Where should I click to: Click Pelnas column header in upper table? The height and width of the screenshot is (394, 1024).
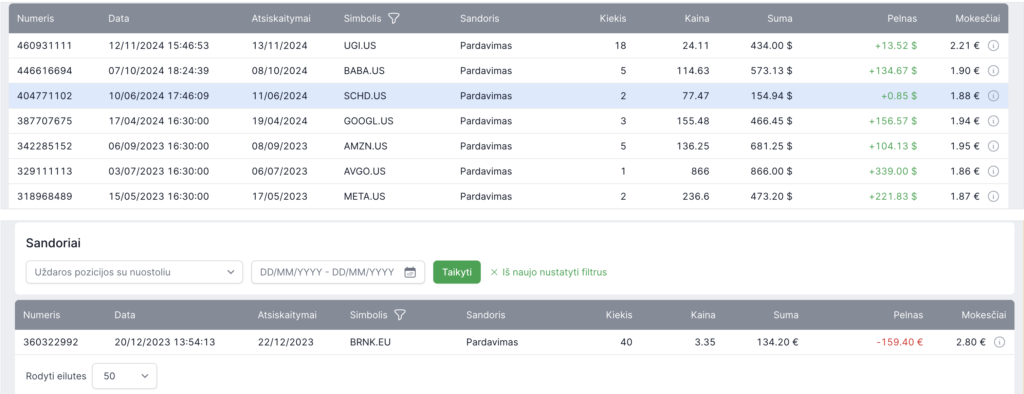[904, 18]
